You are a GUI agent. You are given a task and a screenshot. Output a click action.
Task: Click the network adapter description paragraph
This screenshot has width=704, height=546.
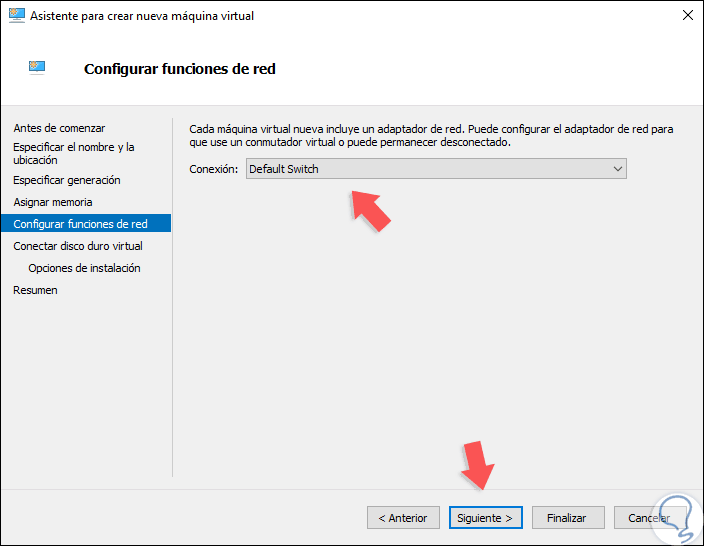click(430, 135)
